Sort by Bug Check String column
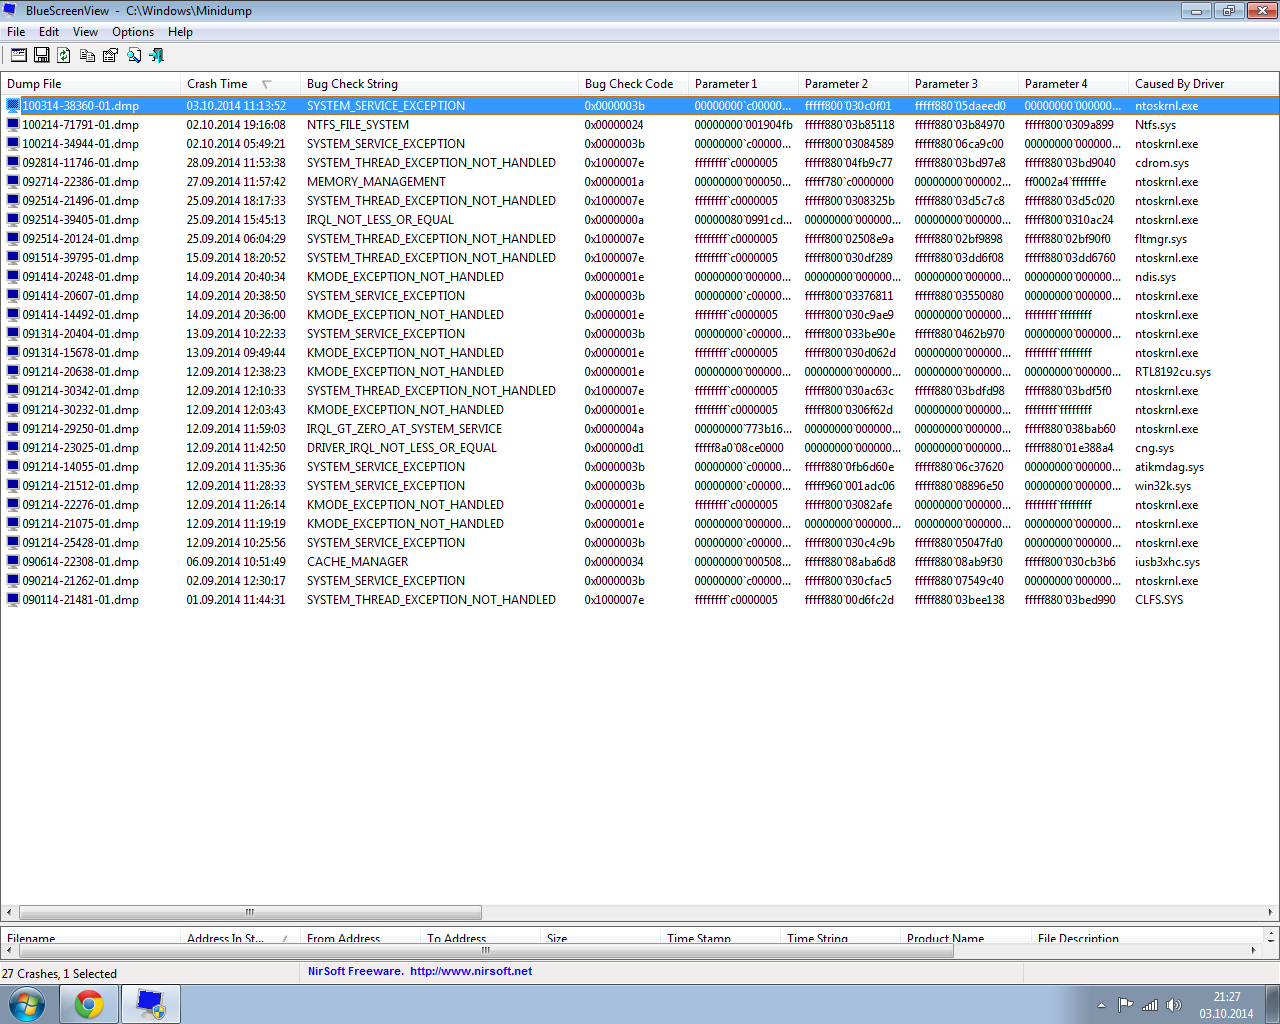Viewport: 1280px width, 1024px height. 439,84
